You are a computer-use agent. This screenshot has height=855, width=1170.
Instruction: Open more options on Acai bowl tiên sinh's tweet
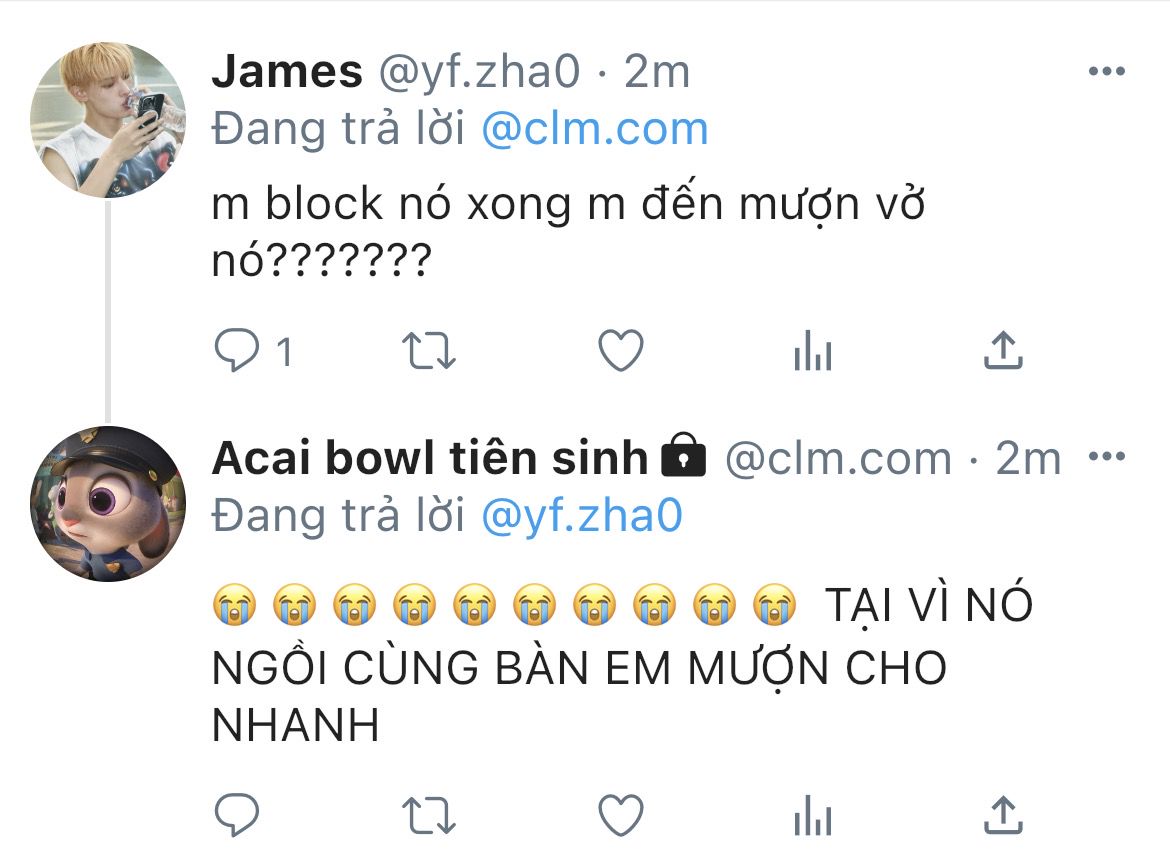(x=1107, y=456)
